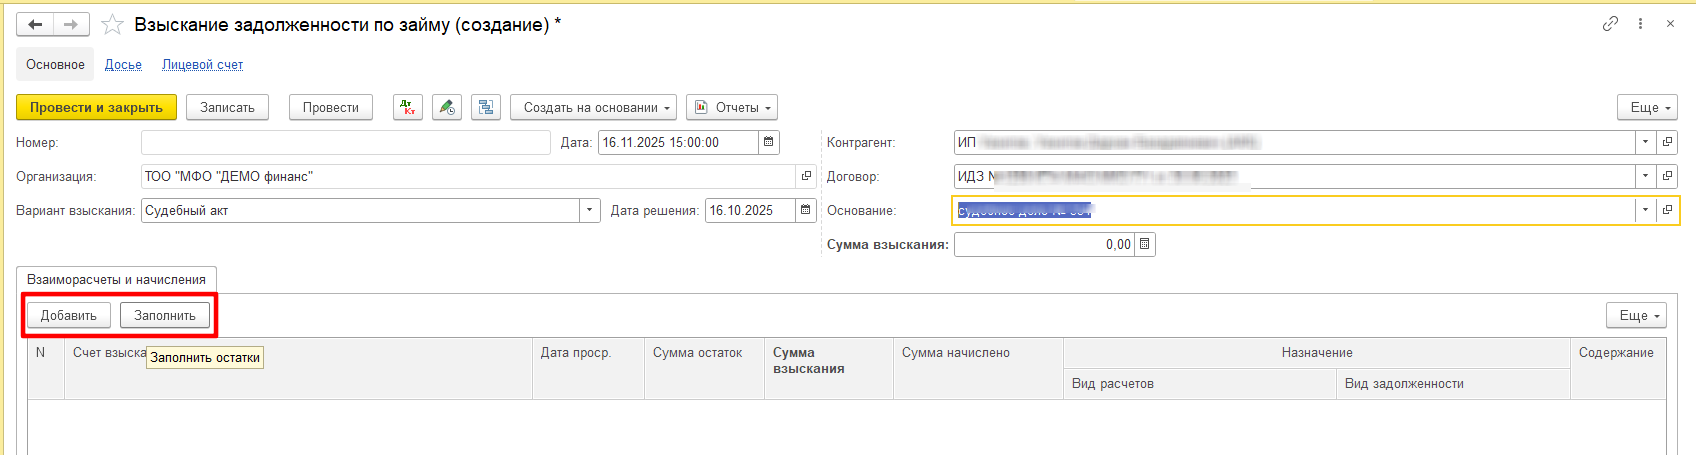The height and width of the screenshot is (455, 1696).
Task: Open the table section Еще menu
Action: tap(1637, 315)
